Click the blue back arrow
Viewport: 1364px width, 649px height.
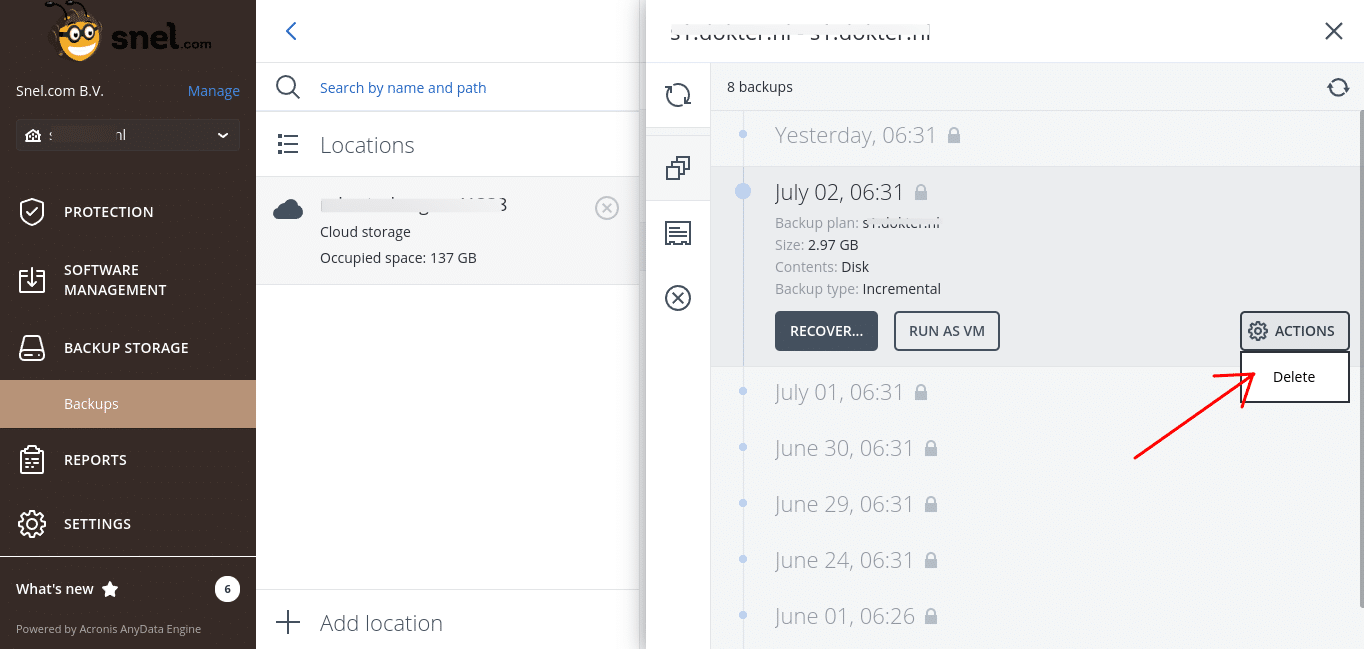click(291, 31)
